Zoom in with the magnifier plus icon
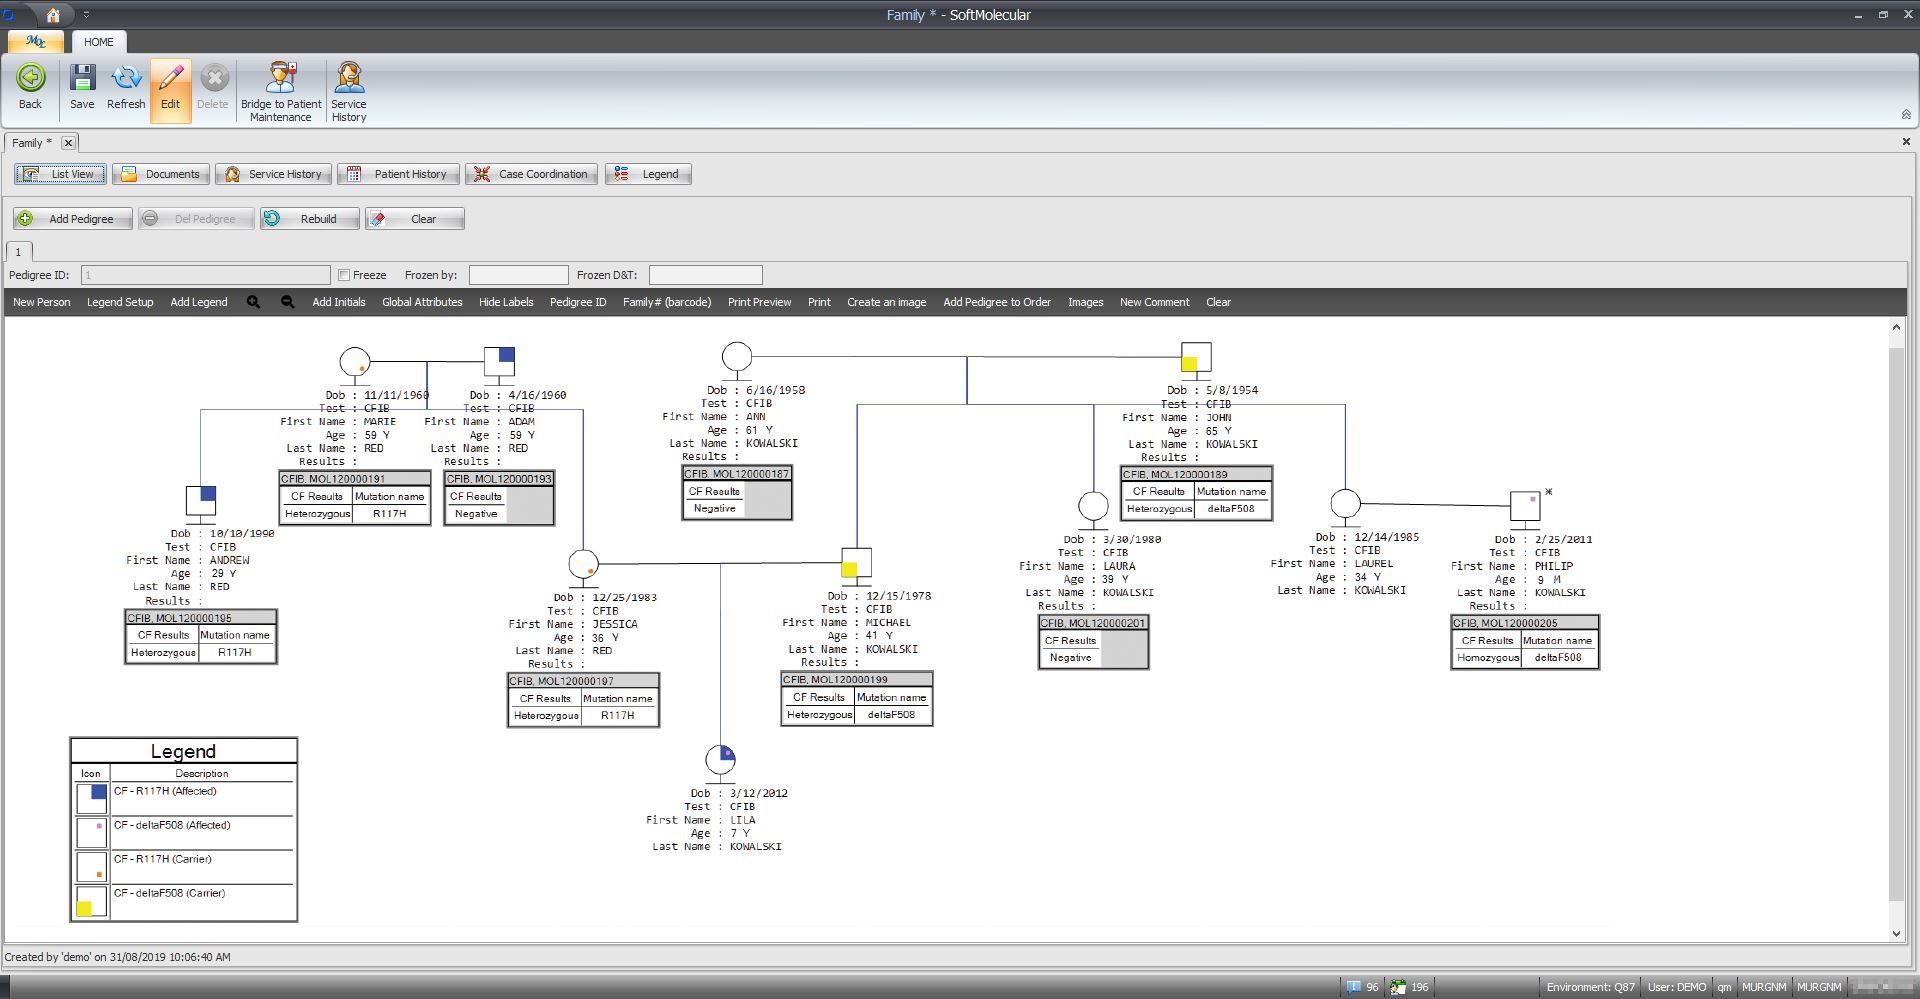Viewport: 1920px width, 999px height. pyautogui.click(x=253, y=302)
